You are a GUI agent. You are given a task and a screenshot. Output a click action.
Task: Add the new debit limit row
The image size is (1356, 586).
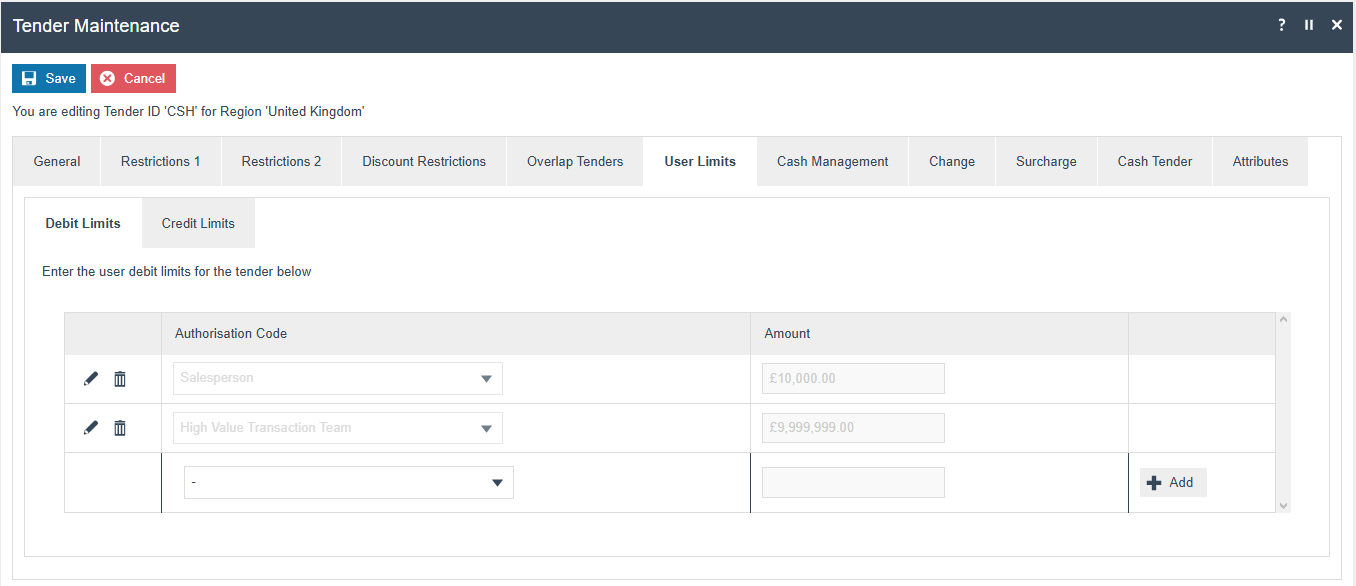pos(1173,482)
